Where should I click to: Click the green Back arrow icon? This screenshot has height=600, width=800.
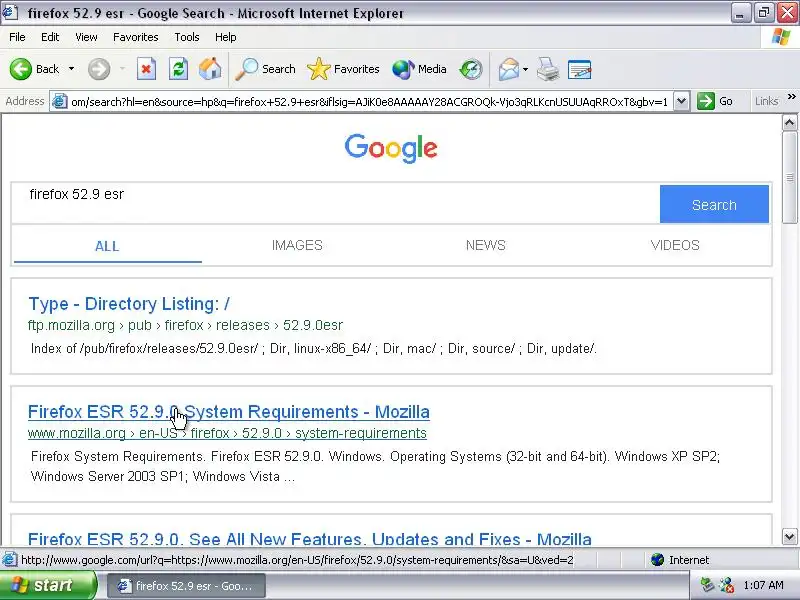click(x=21, y=69)
